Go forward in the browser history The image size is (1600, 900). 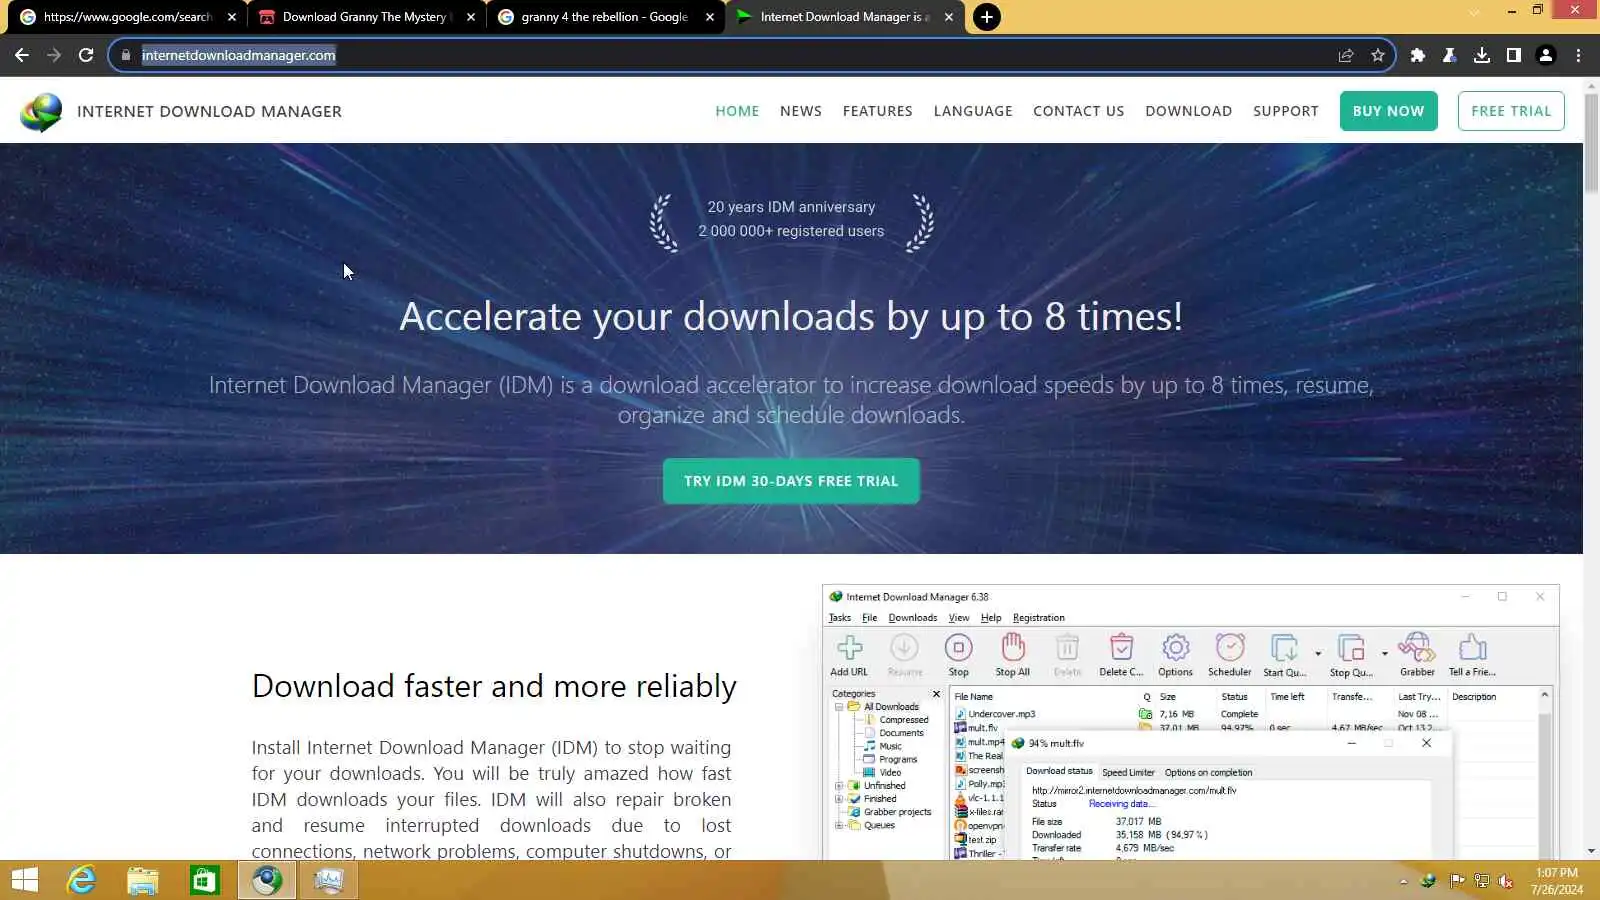click(x=54, y=55)
